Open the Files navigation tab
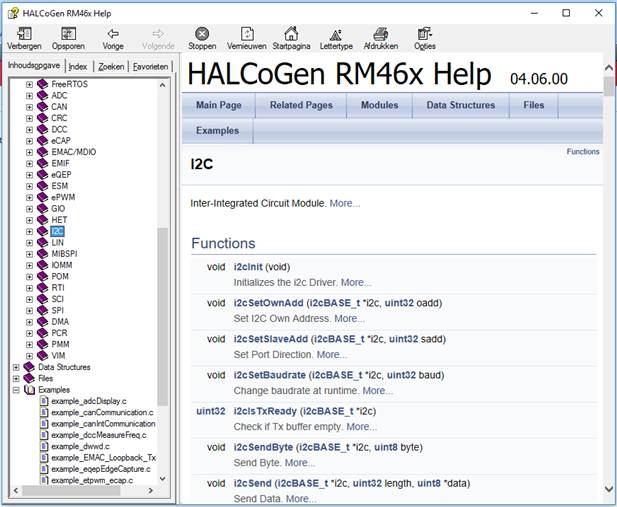This screenshot has height=507, width=617. tap(534, 105)
